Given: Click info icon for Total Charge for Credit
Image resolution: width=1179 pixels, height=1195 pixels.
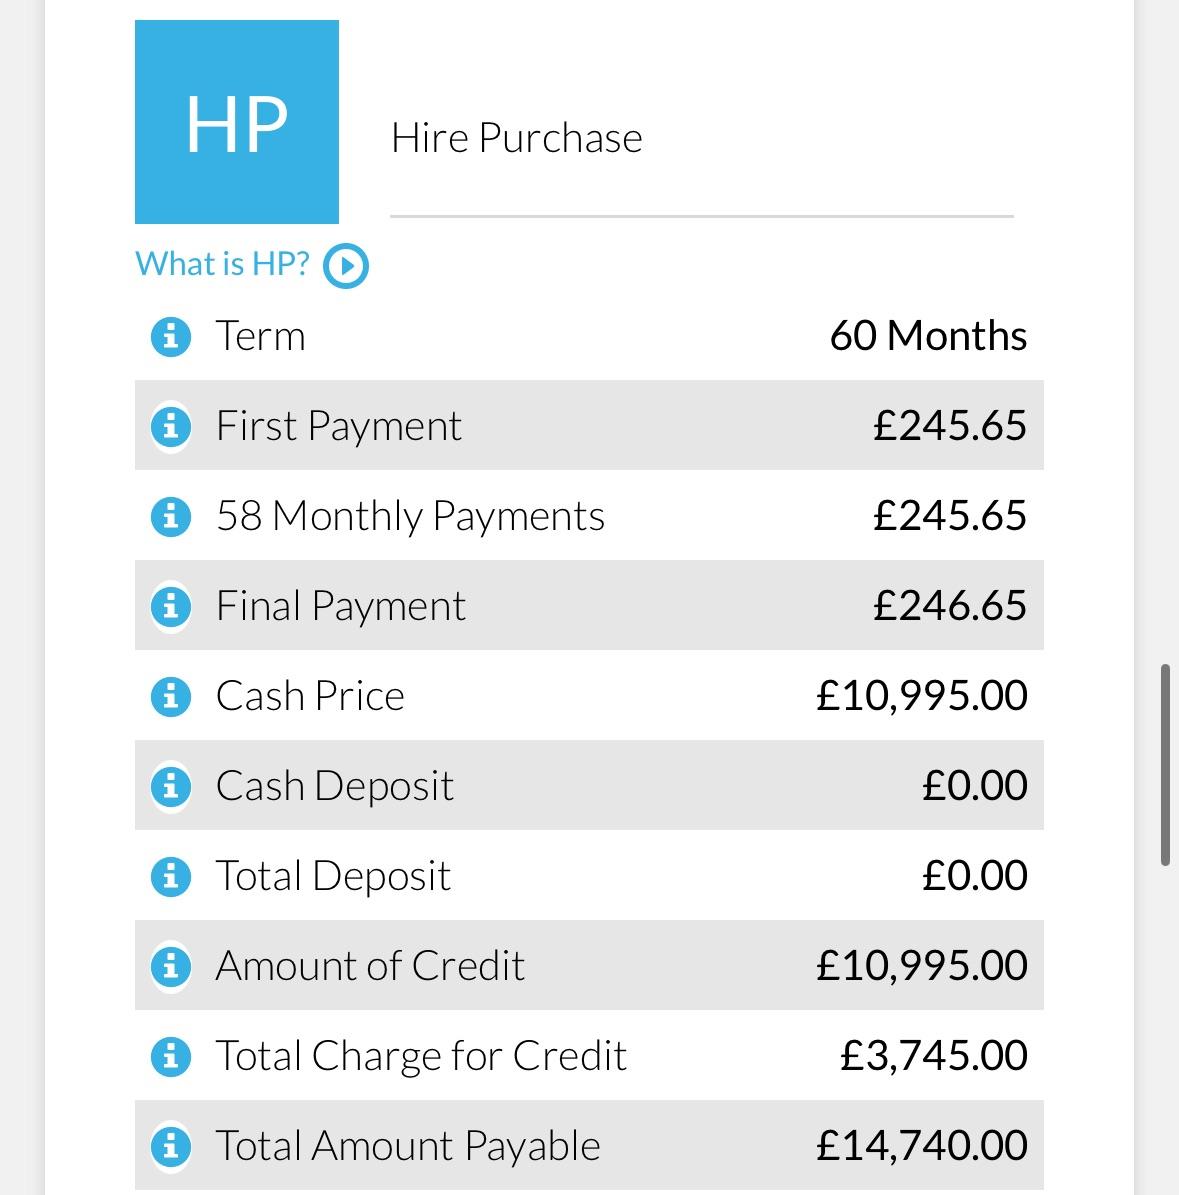Looking at the screenshot, I should (171, 1056).
